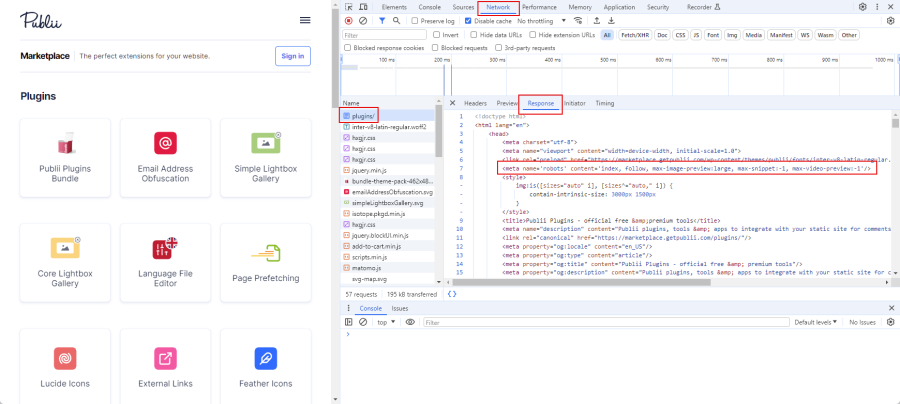Click the network Filter input field
This screenshot has width=900, height=404.
pos(384,35)
